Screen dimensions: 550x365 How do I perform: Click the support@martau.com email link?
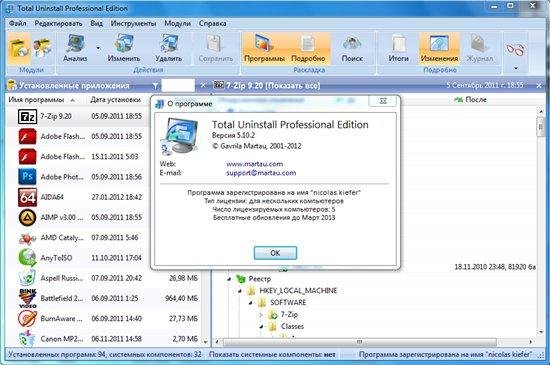pyautogui.click(x=261, y=173)
